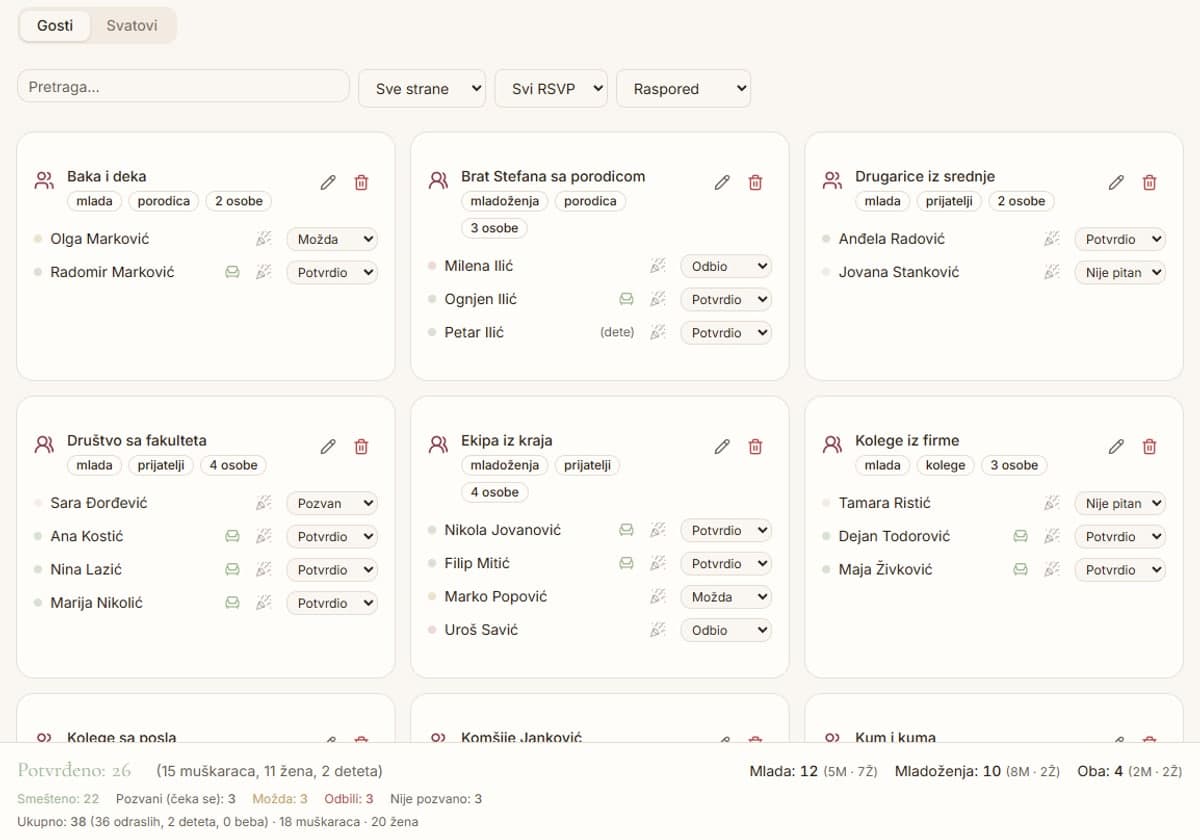This screenshot has width=1200, height=840.
Task: Edit the Baka i deka group
Action: (x=328, y=182)
